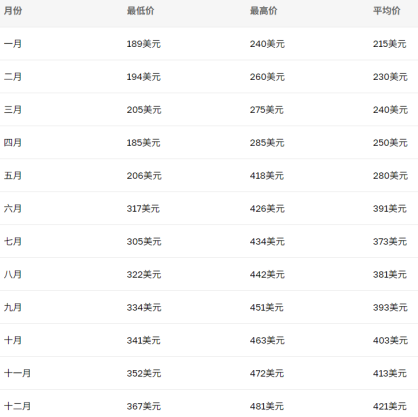The width and height of the screenshot is (418, 417).
Task: Click the 341美元 lowest price in 十月
Action: [144, 340]
